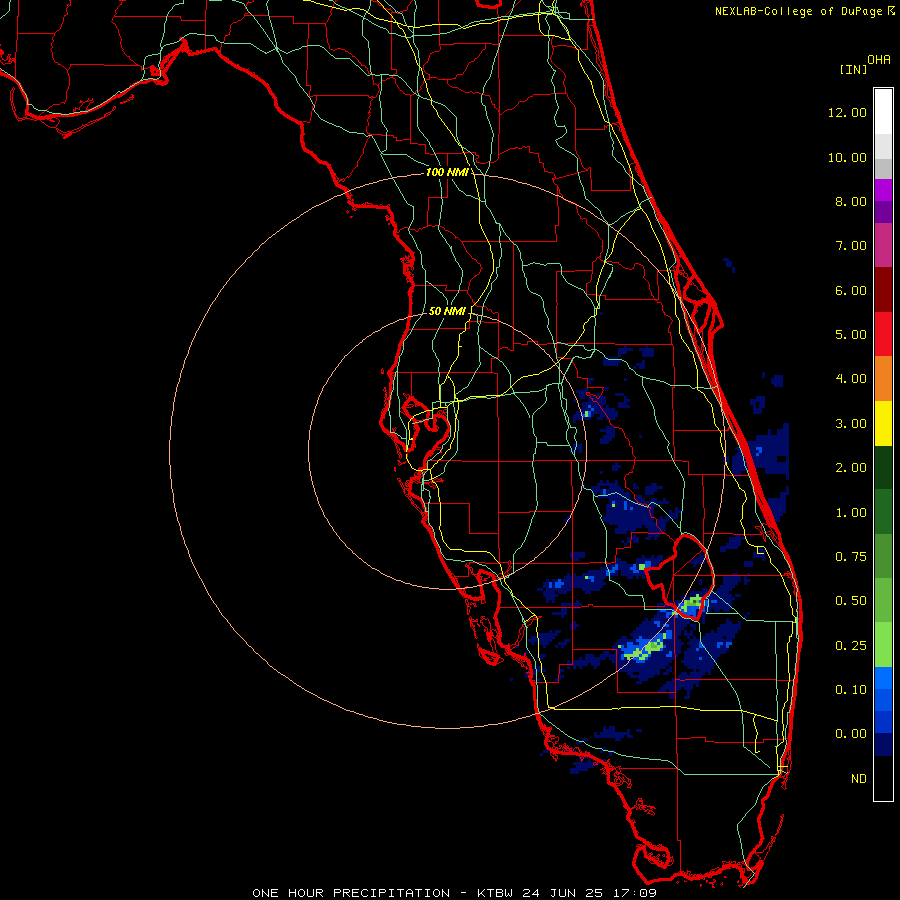Click the 100 NMI range ring label
The height and width of the screenshot is (900, 900).
pyautogui.click(x=447, y=172)
